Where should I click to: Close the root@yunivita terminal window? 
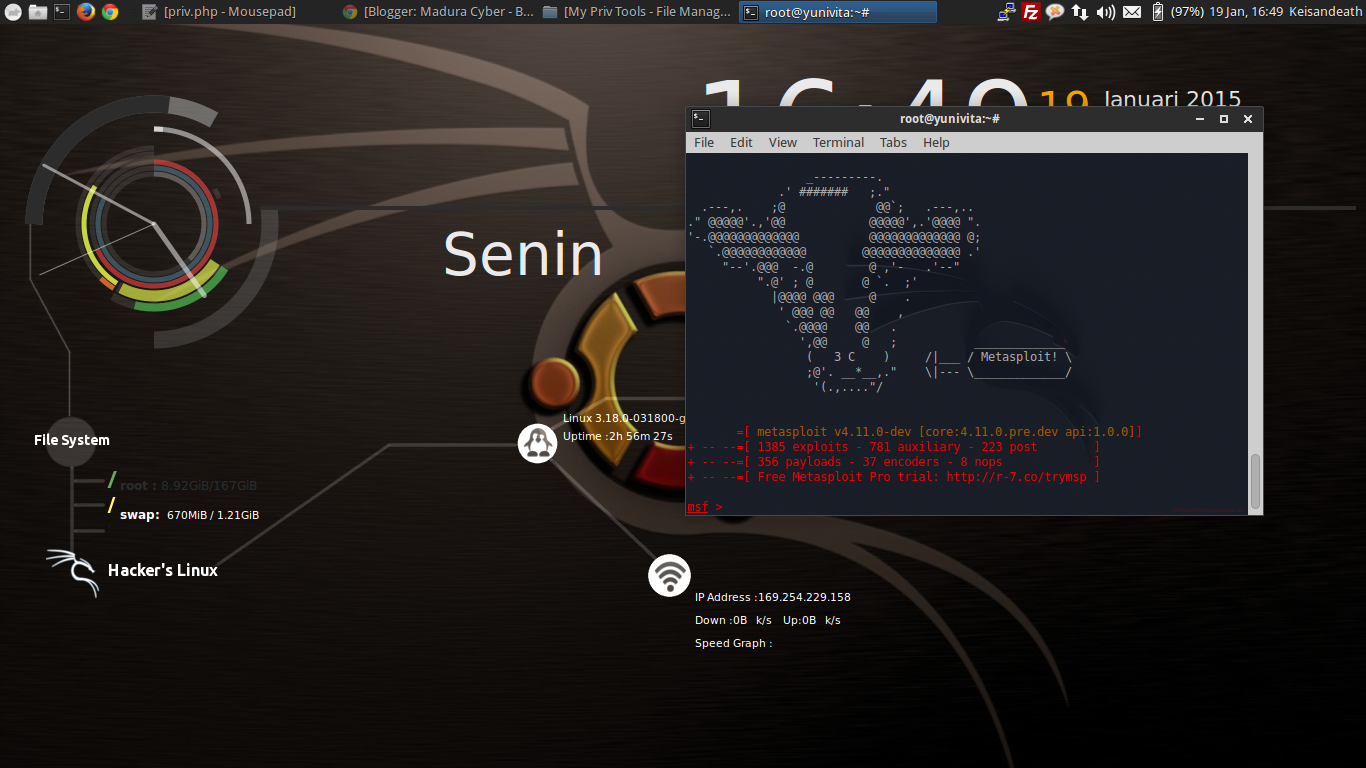point(1248,118)
